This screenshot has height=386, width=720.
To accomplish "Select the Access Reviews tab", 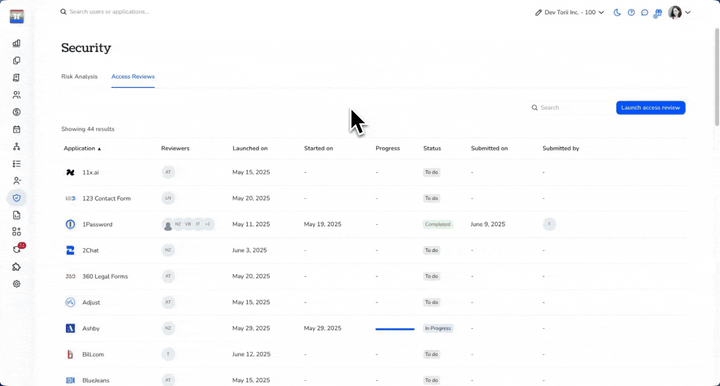I will pyautogui.click(x=133, y=77).
